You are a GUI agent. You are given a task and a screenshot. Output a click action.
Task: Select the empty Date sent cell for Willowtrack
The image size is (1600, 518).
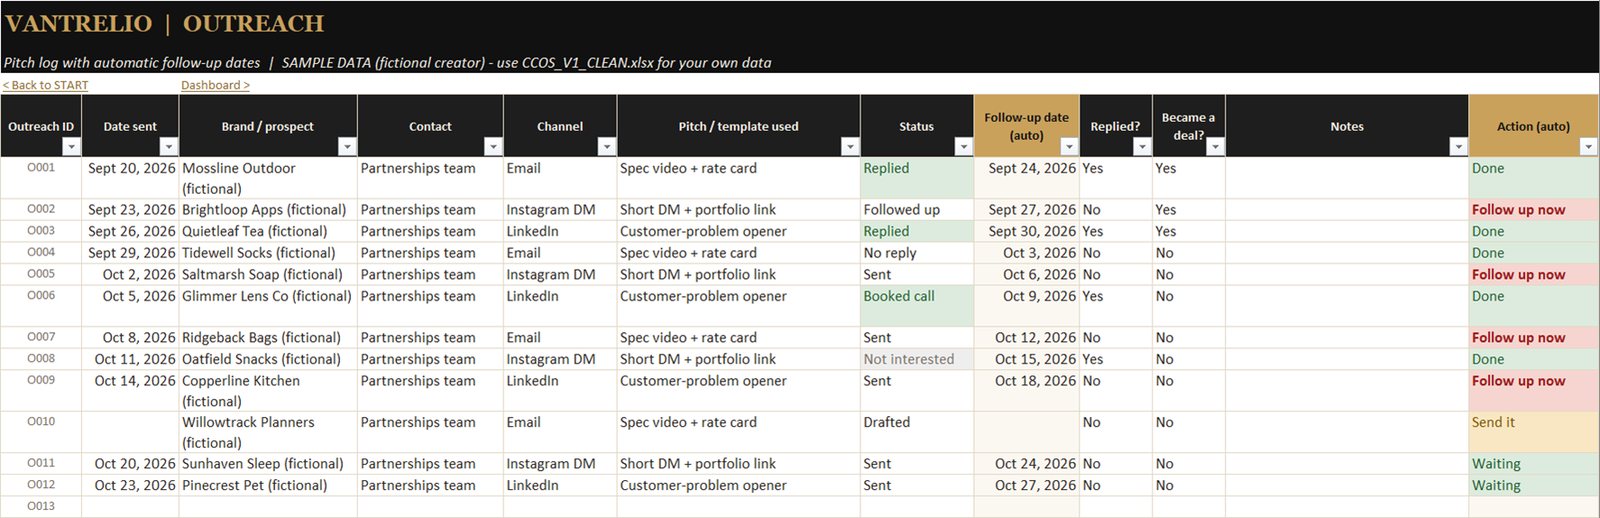point(131,432)
